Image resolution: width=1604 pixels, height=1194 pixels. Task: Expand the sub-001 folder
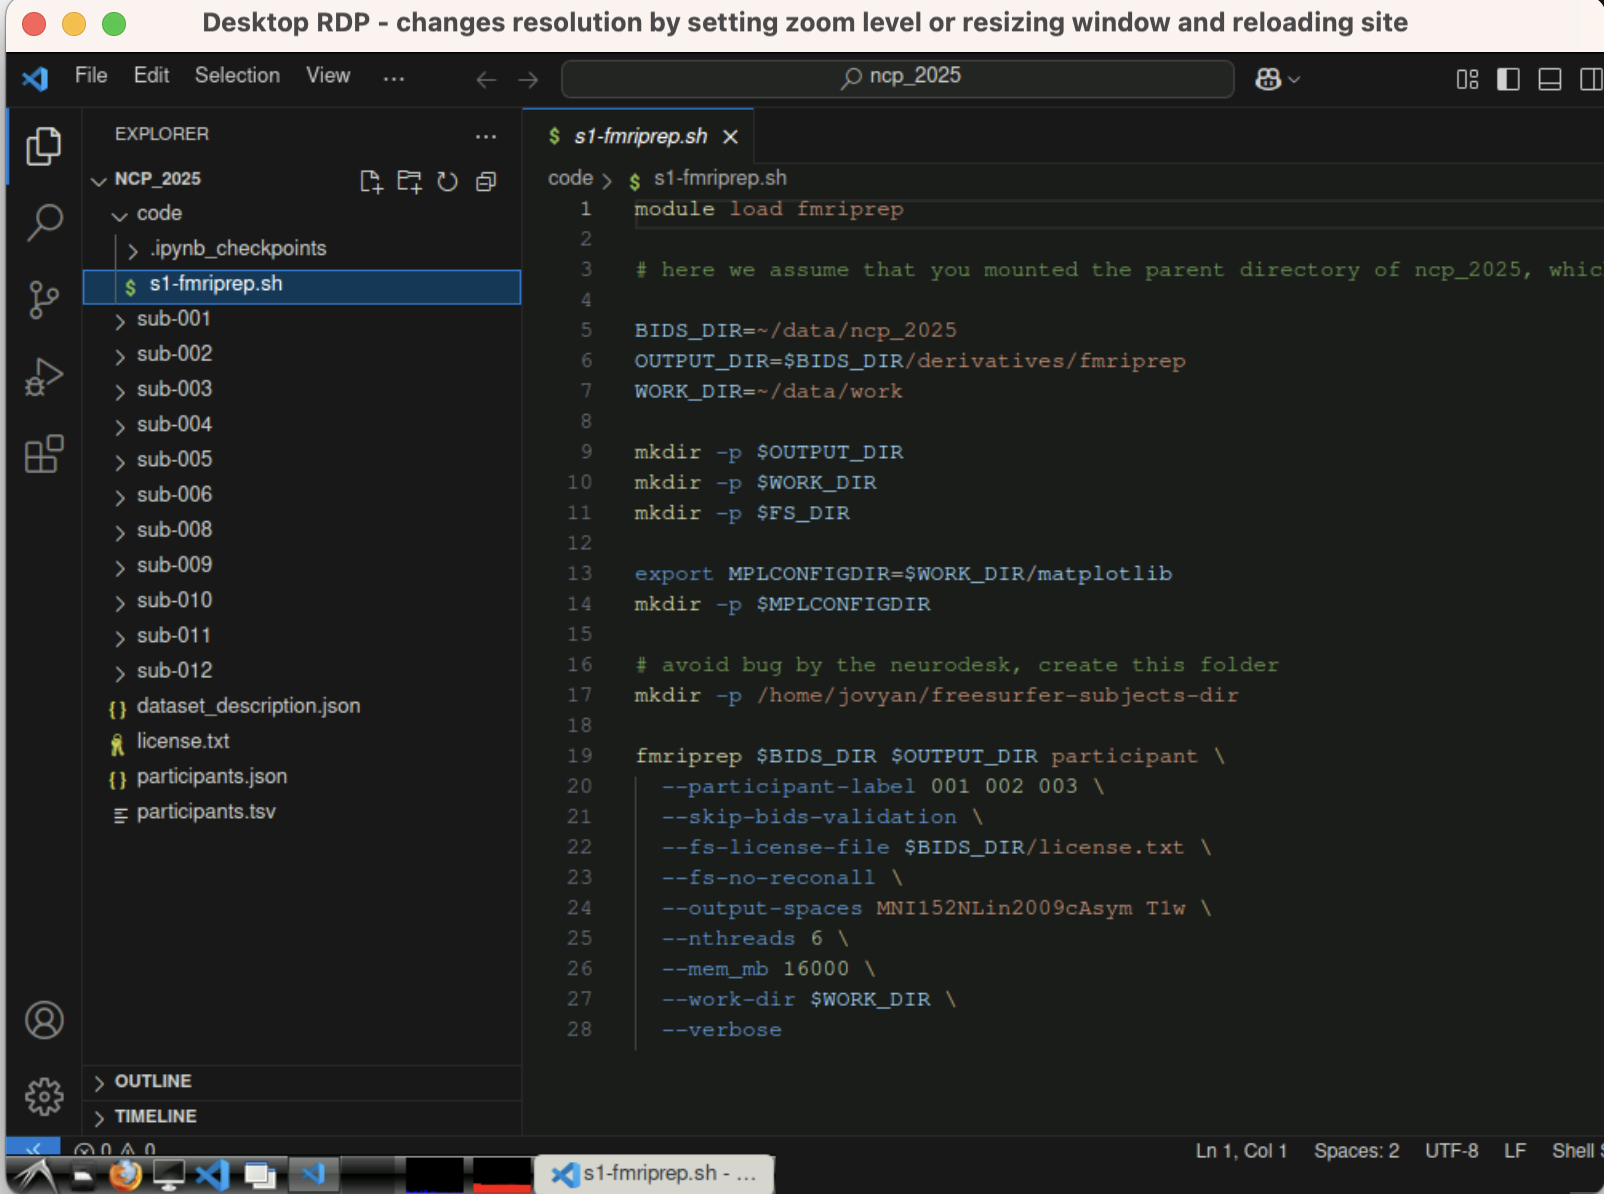[x=174, y=319]
